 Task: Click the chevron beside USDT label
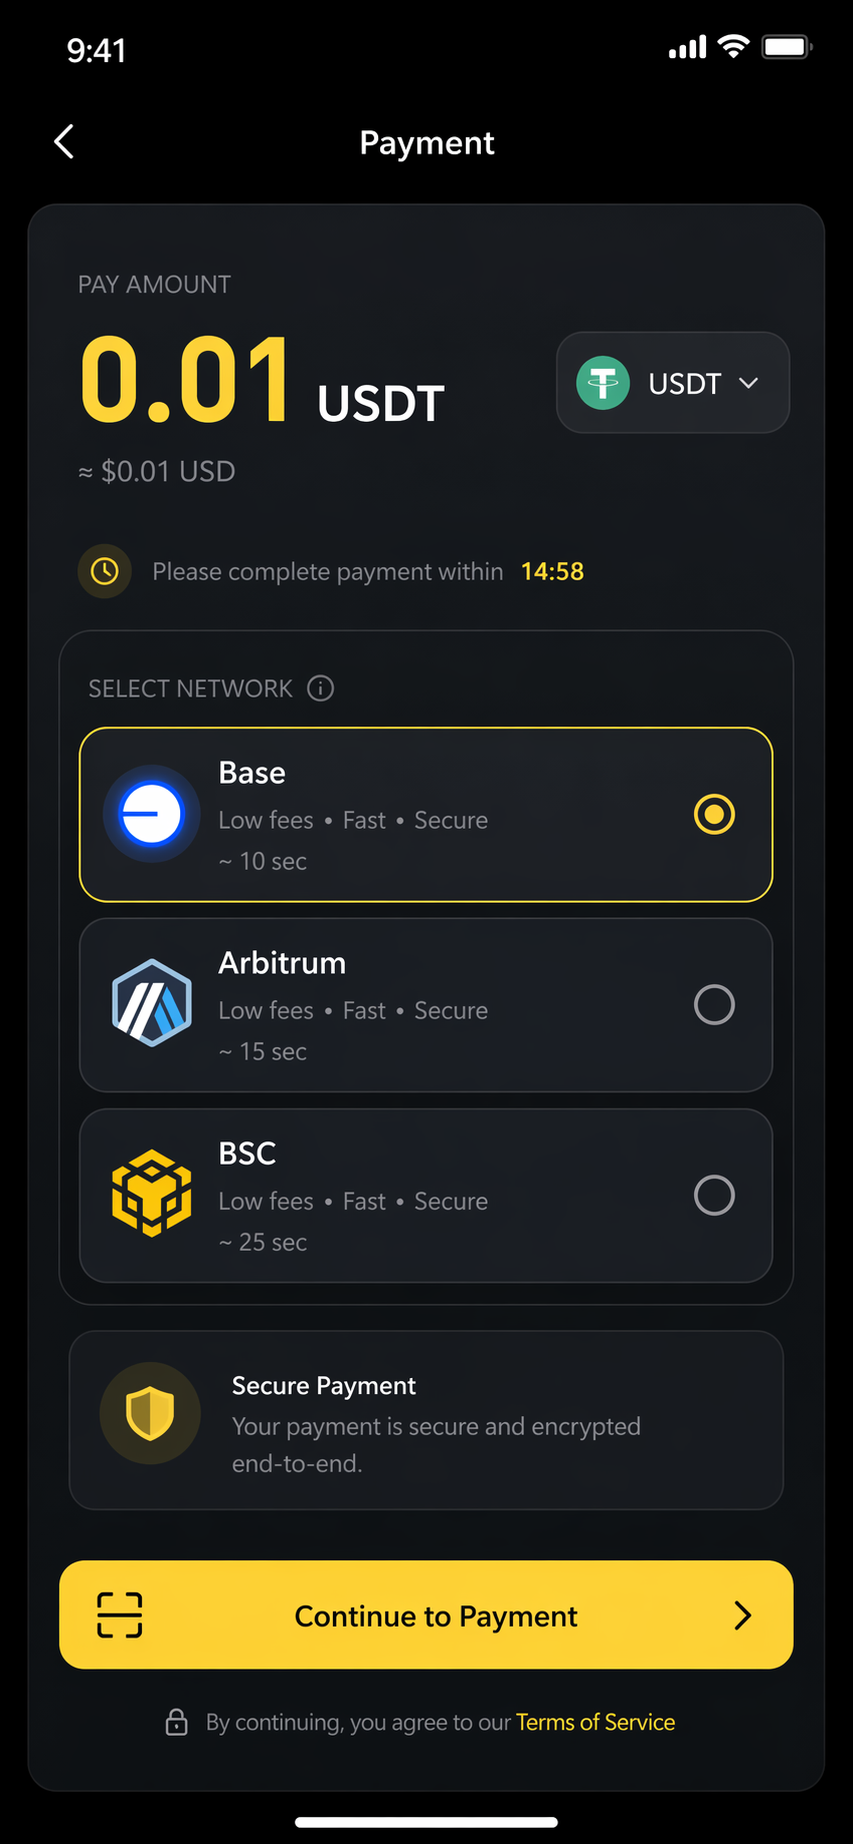click(747, 383)
